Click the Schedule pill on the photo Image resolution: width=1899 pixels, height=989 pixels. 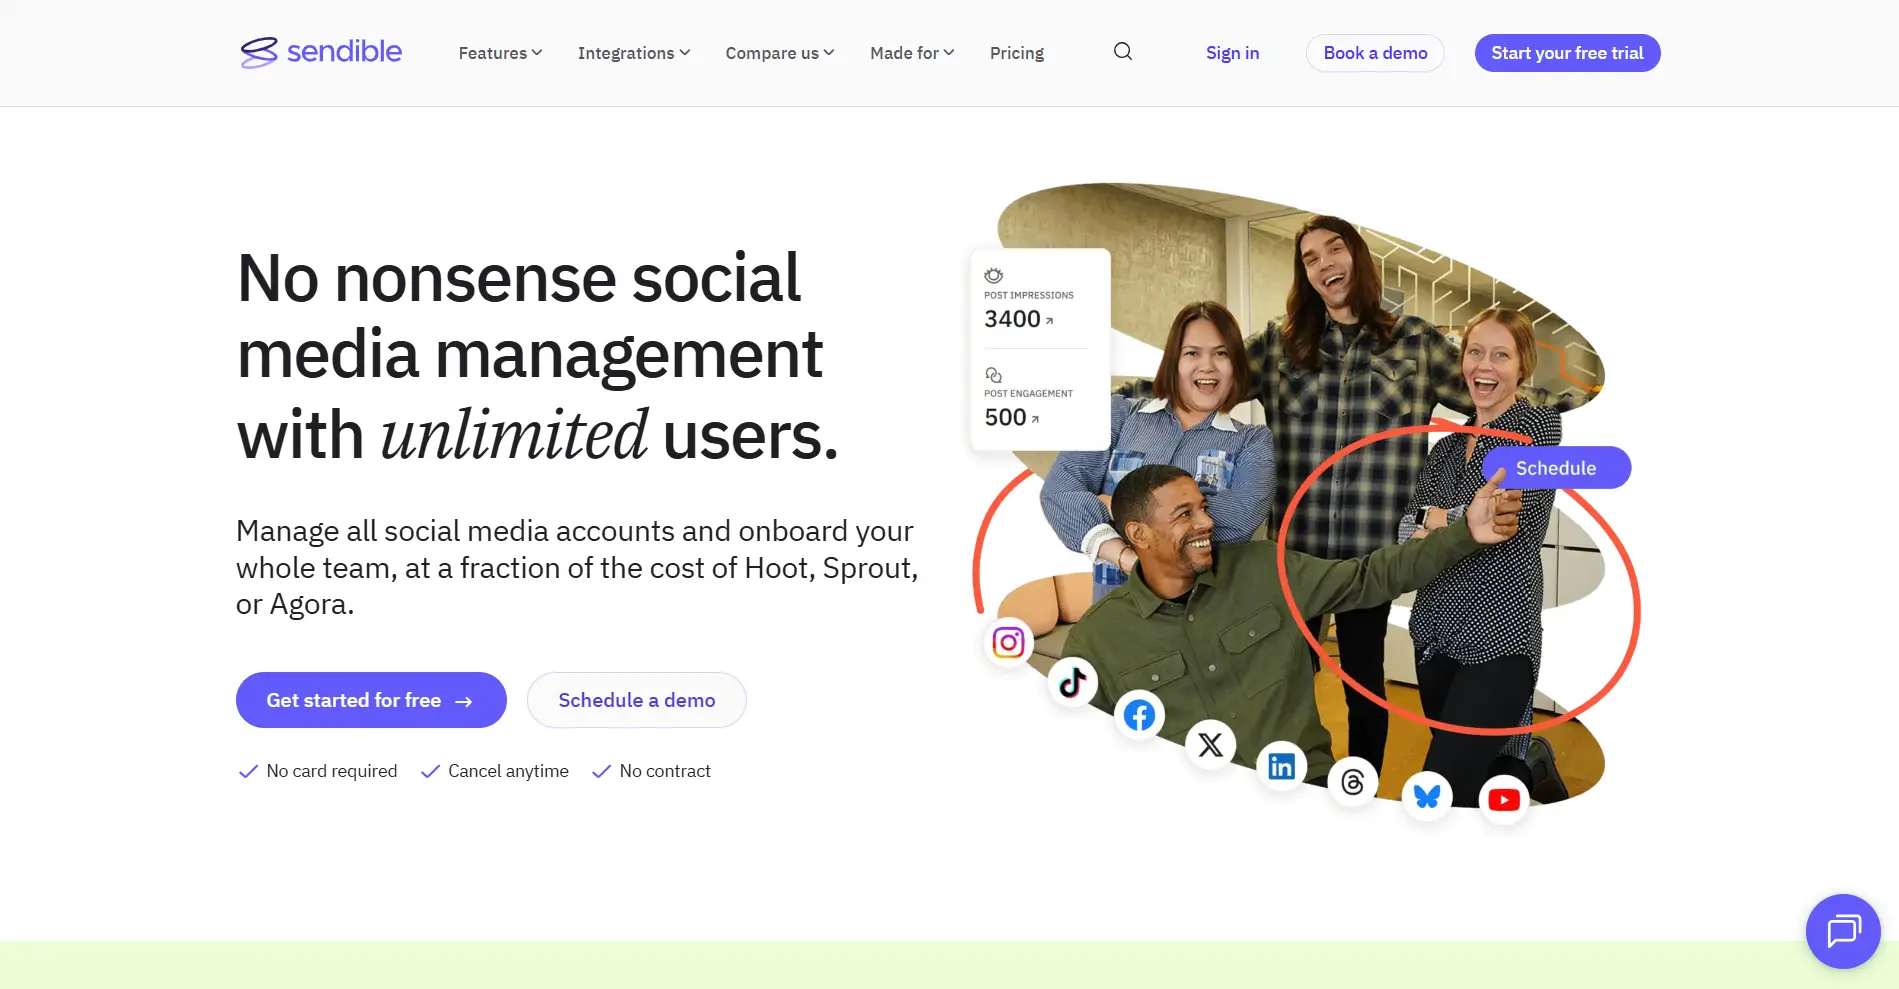(x=1556, y=468)
